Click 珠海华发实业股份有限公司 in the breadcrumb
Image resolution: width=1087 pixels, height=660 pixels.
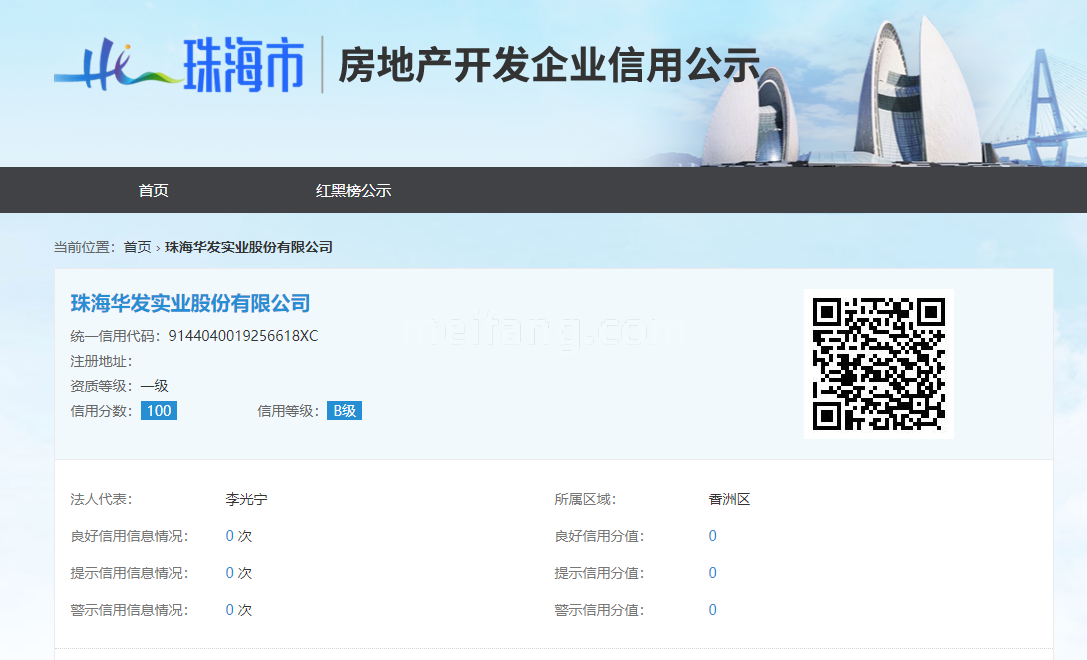click(249, 247)
